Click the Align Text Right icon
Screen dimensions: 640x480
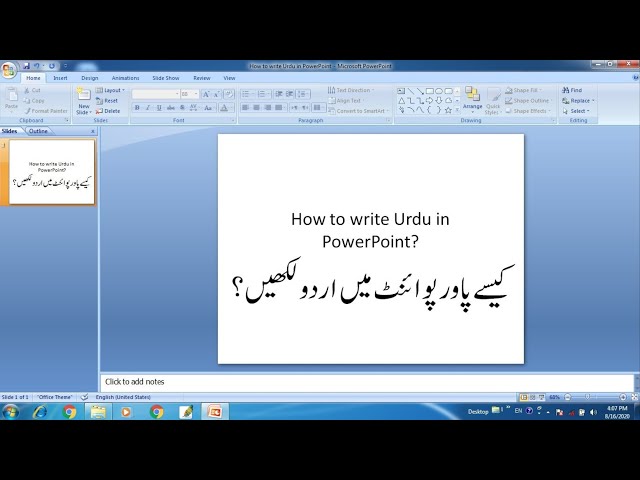click(x=267, y=107)
